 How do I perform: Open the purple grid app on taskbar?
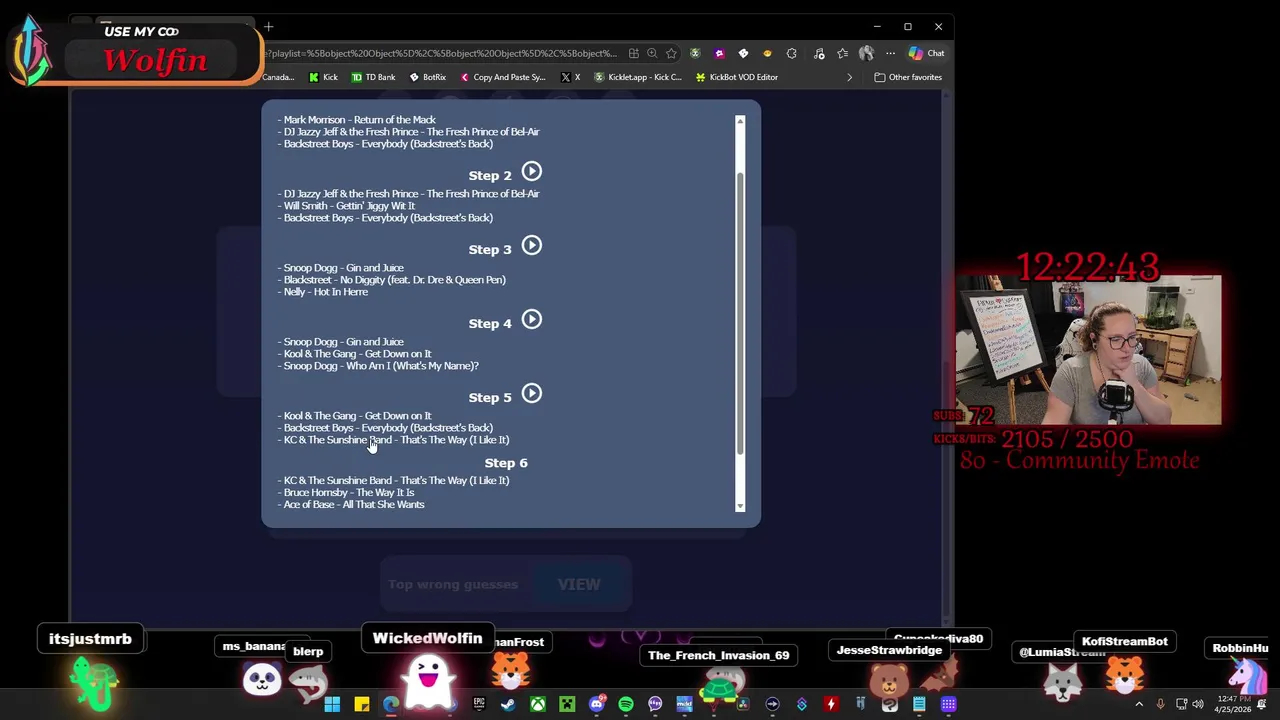tap(948, 704)
